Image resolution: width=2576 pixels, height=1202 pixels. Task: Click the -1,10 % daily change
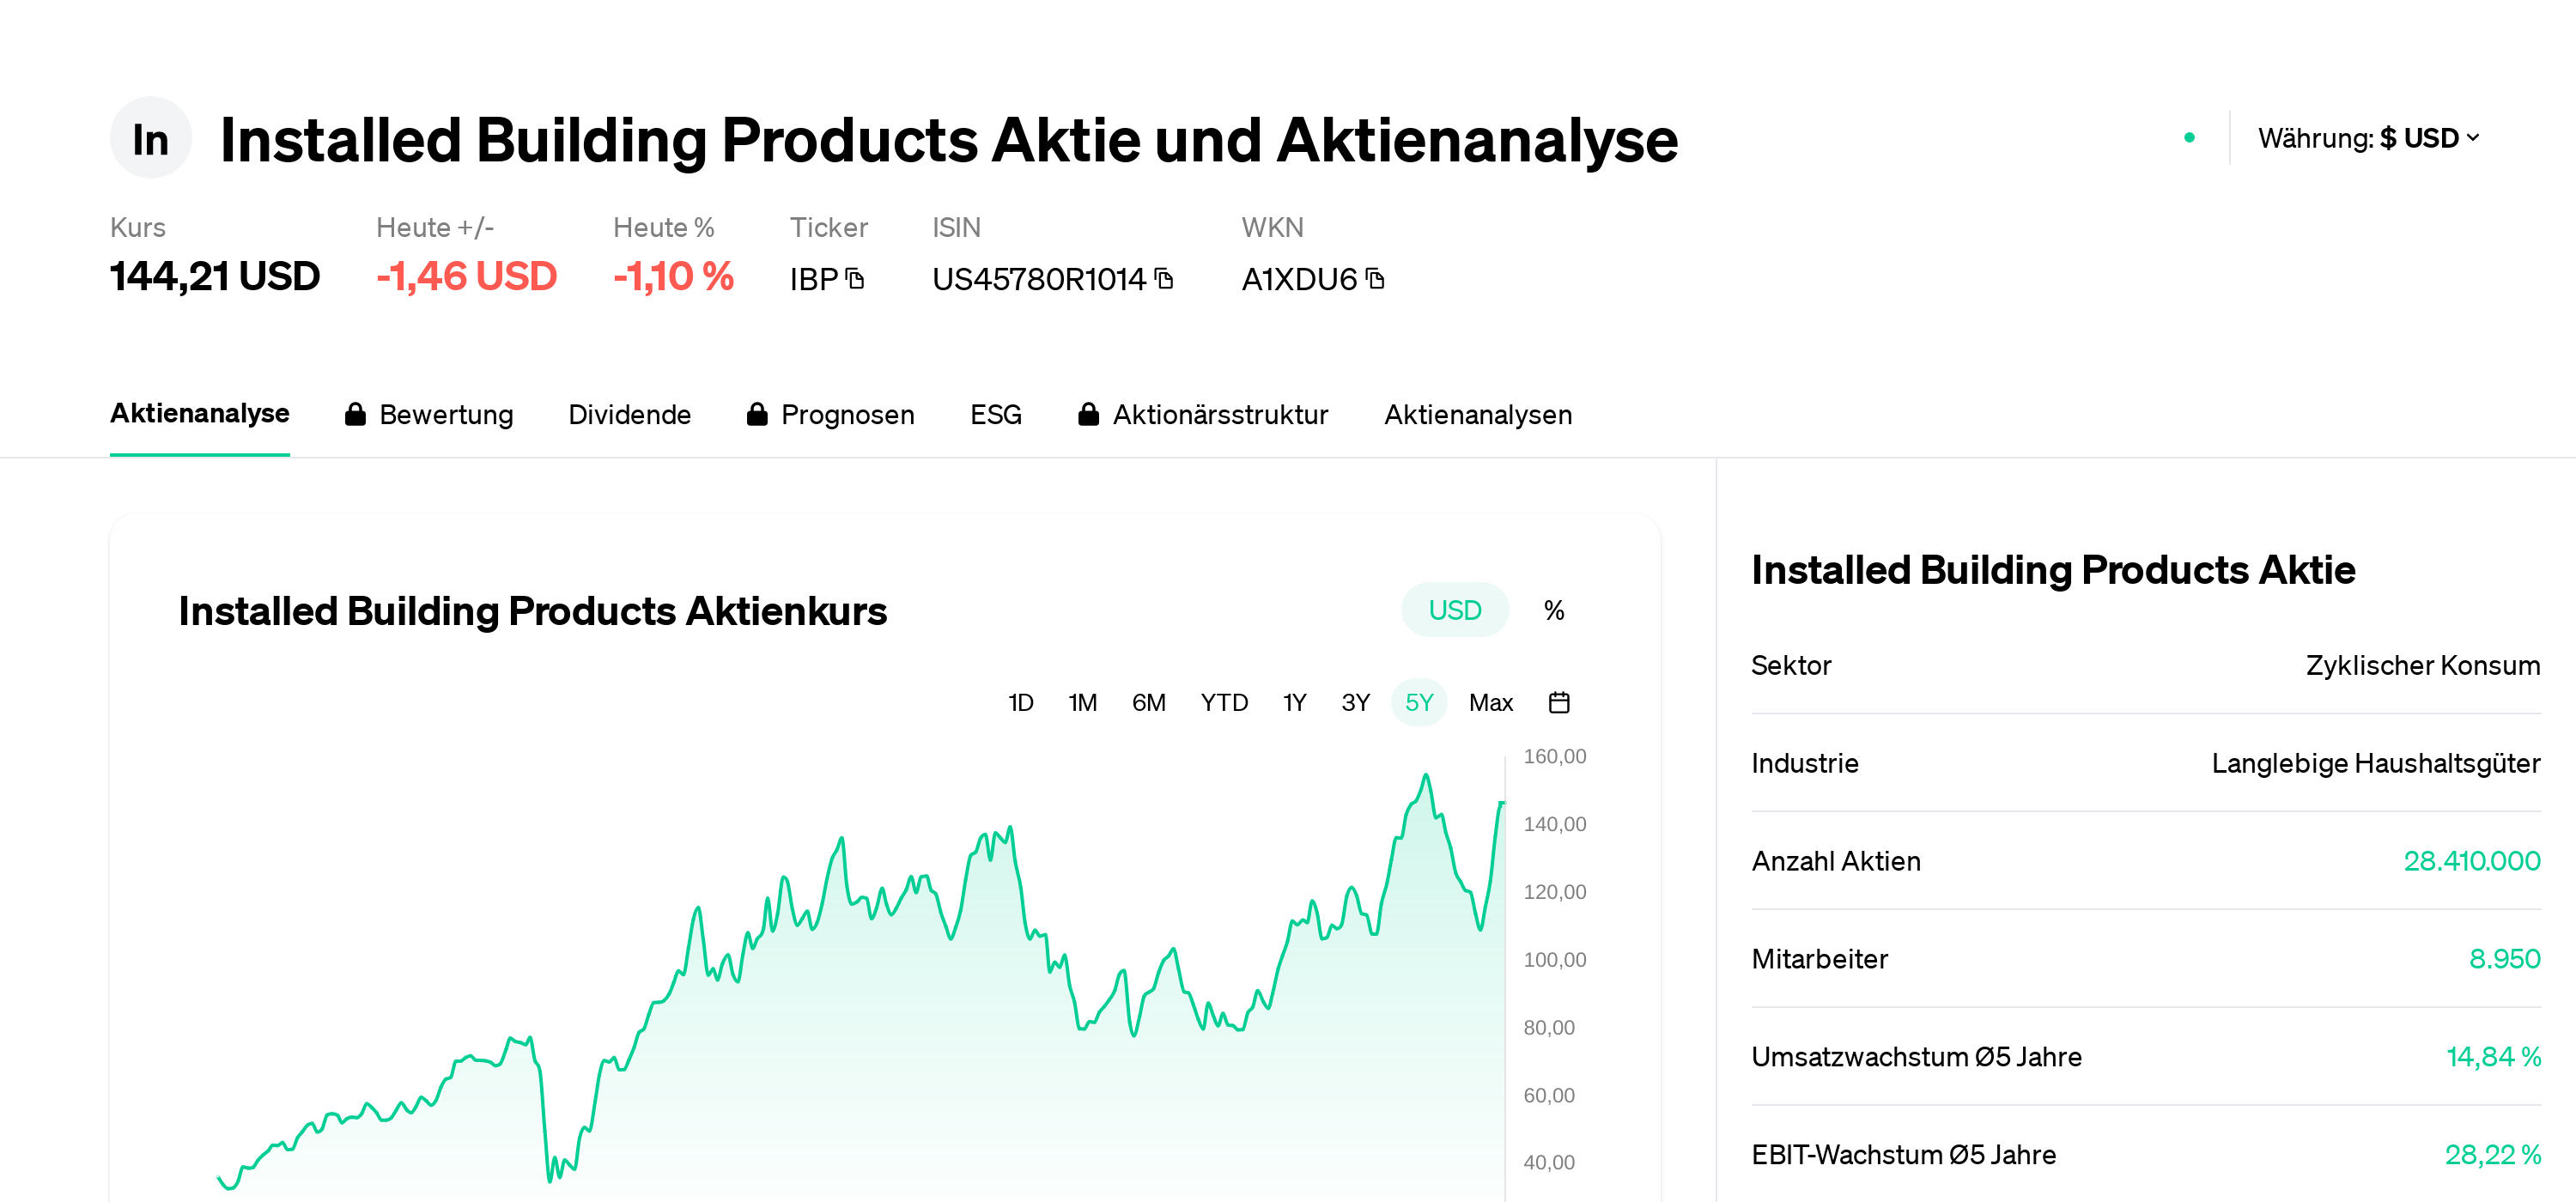[673, 277]
